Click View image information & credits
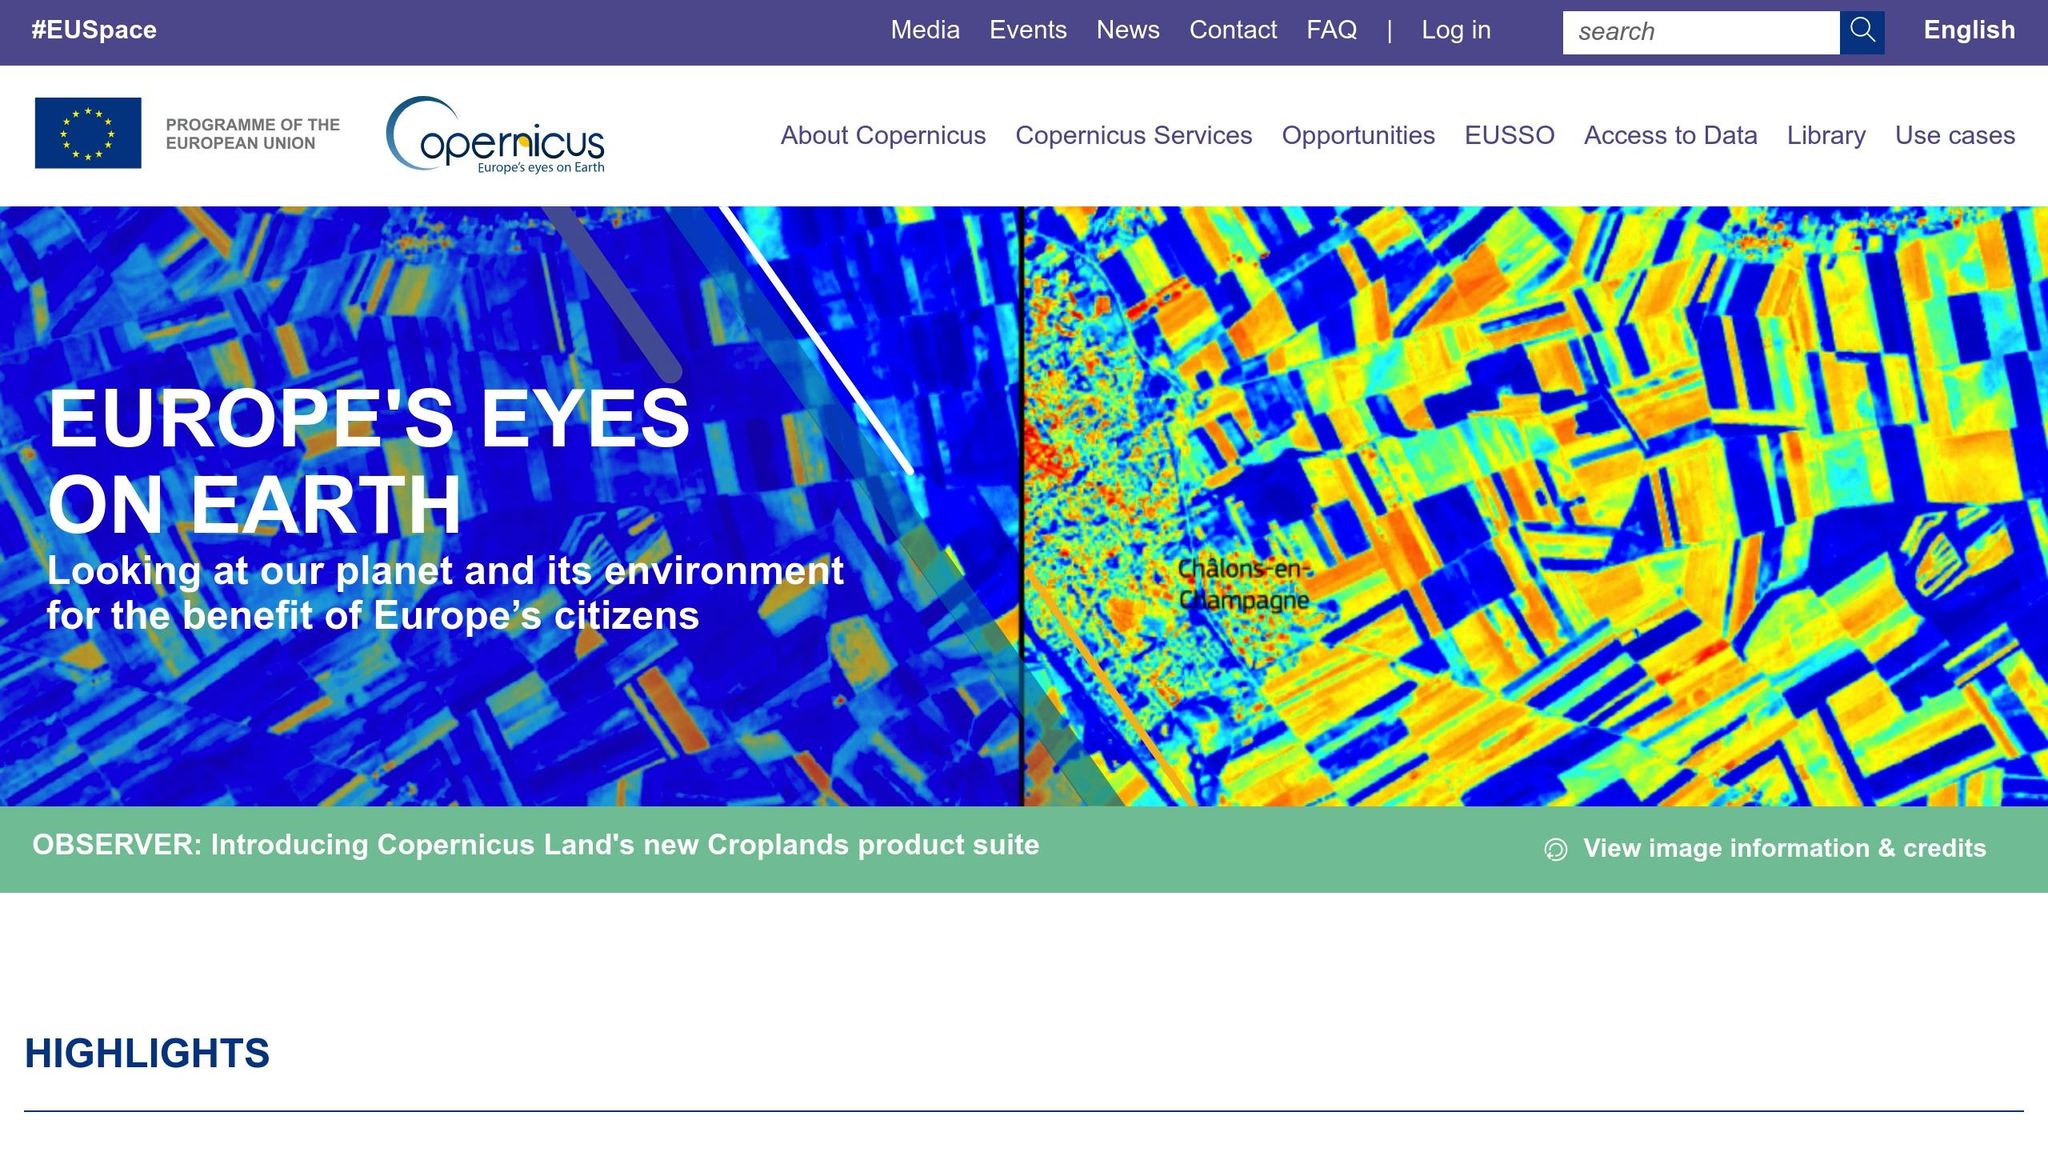 click(1784, 848)
